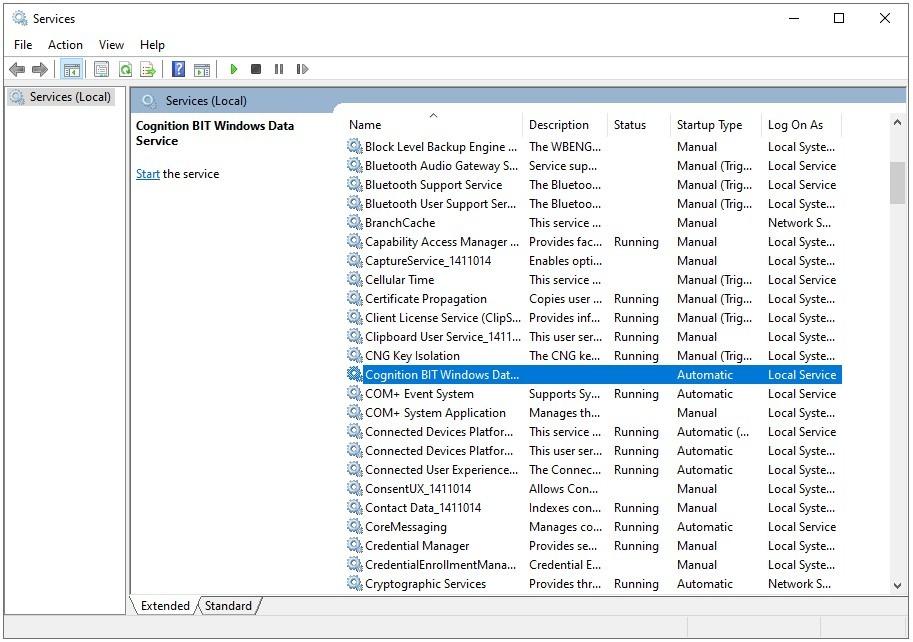Click the scrollbar down arrow on the right
The image size is (913, 642).
tap(897, 584)
